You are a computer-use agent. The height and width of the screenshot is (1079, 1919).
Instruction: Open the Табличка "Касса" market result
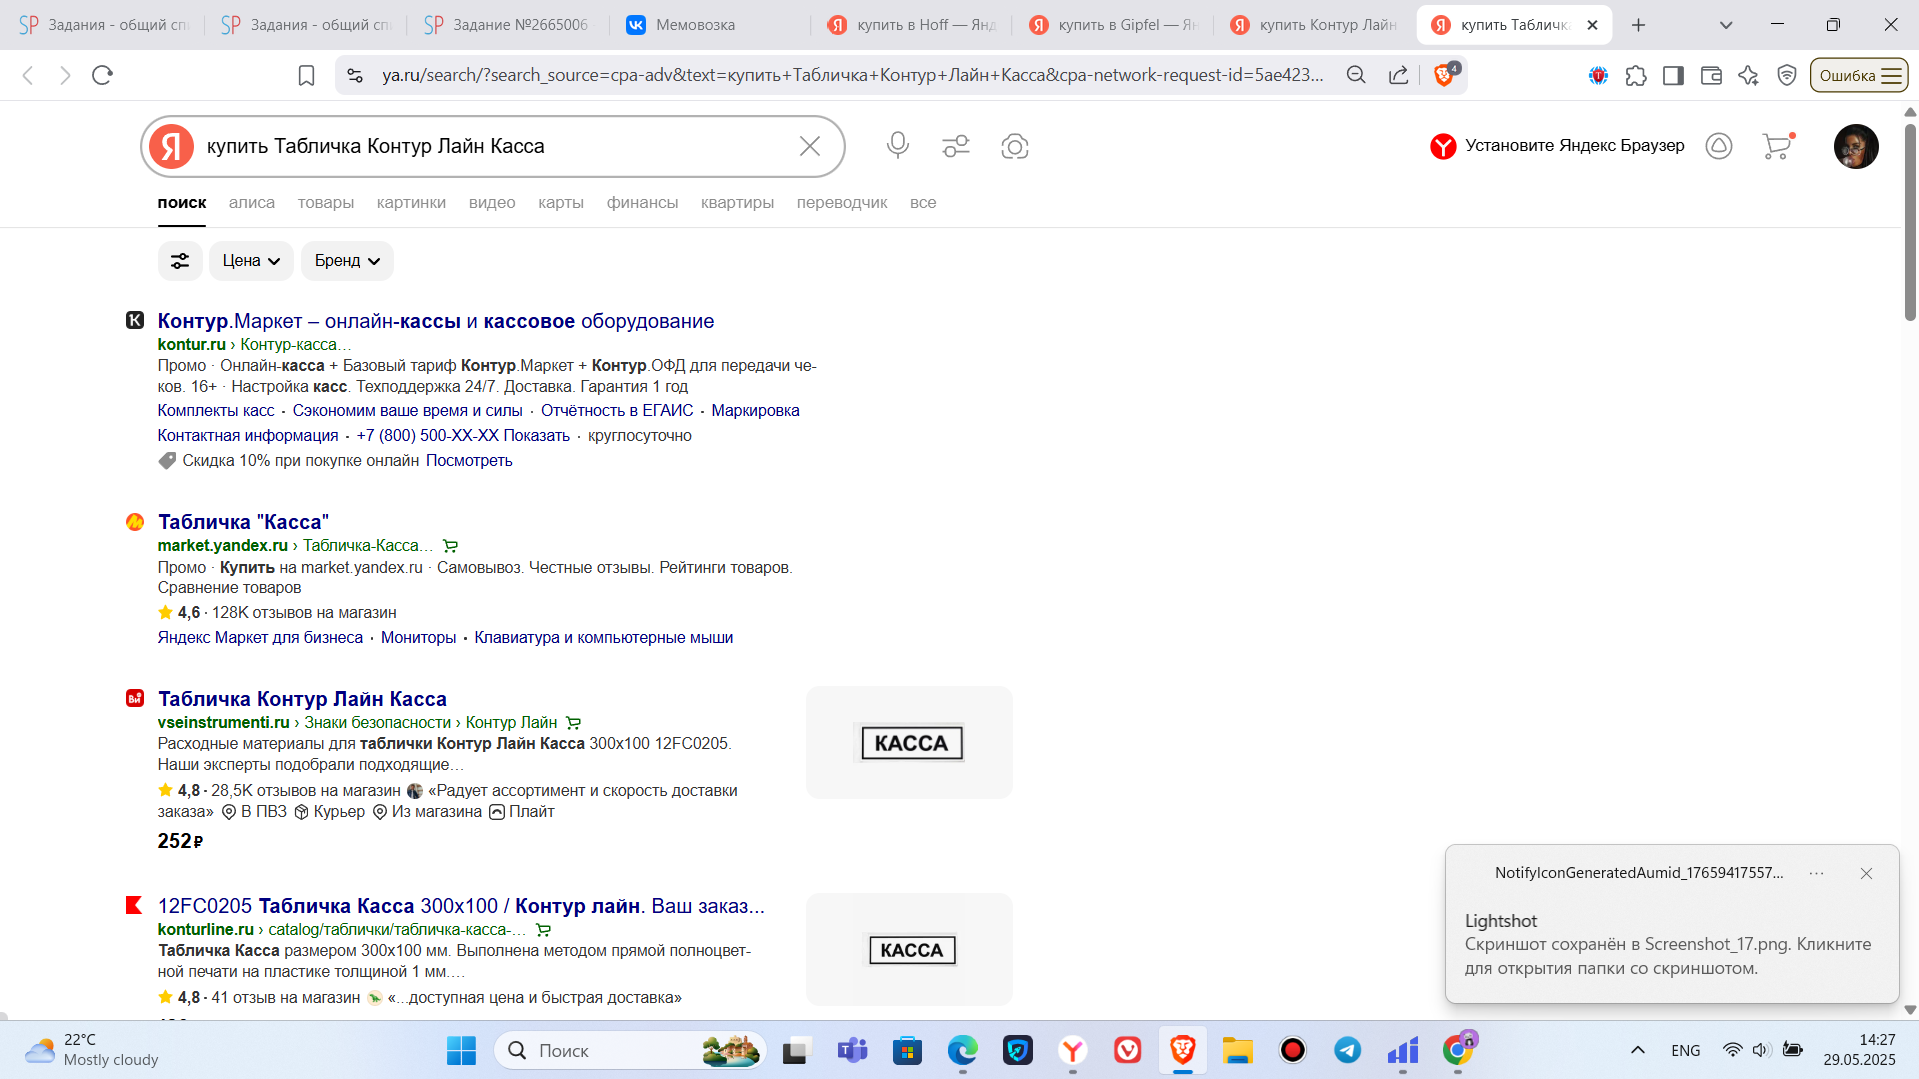pos(243,522)
